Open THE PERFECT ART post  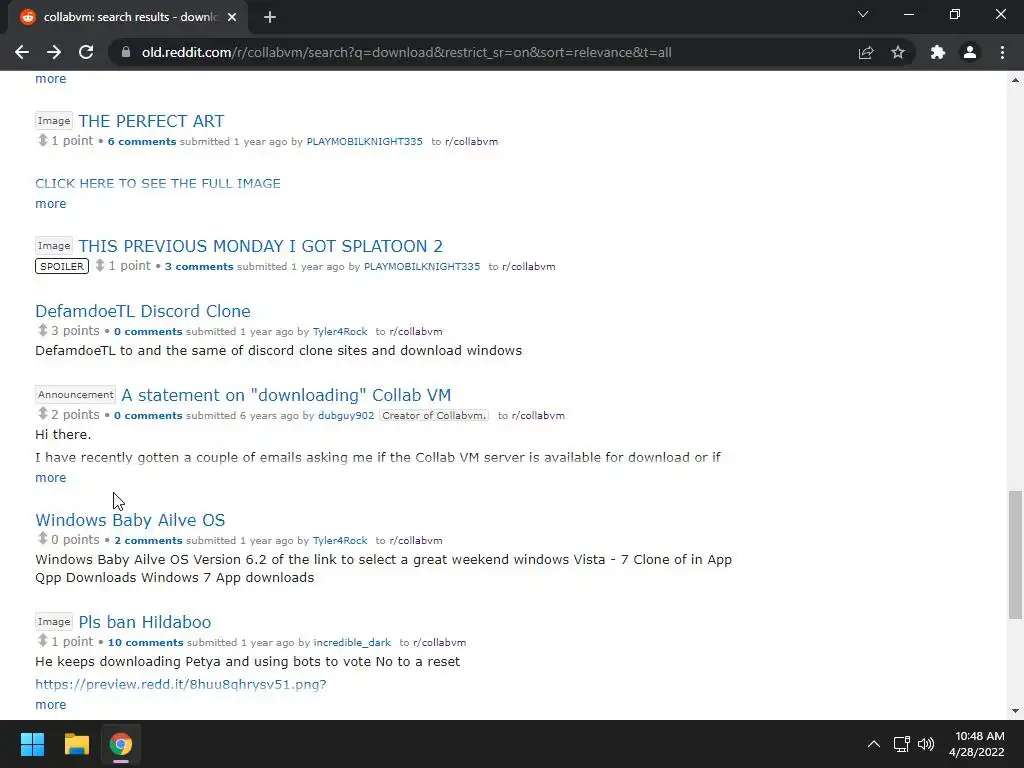[152, 121]
